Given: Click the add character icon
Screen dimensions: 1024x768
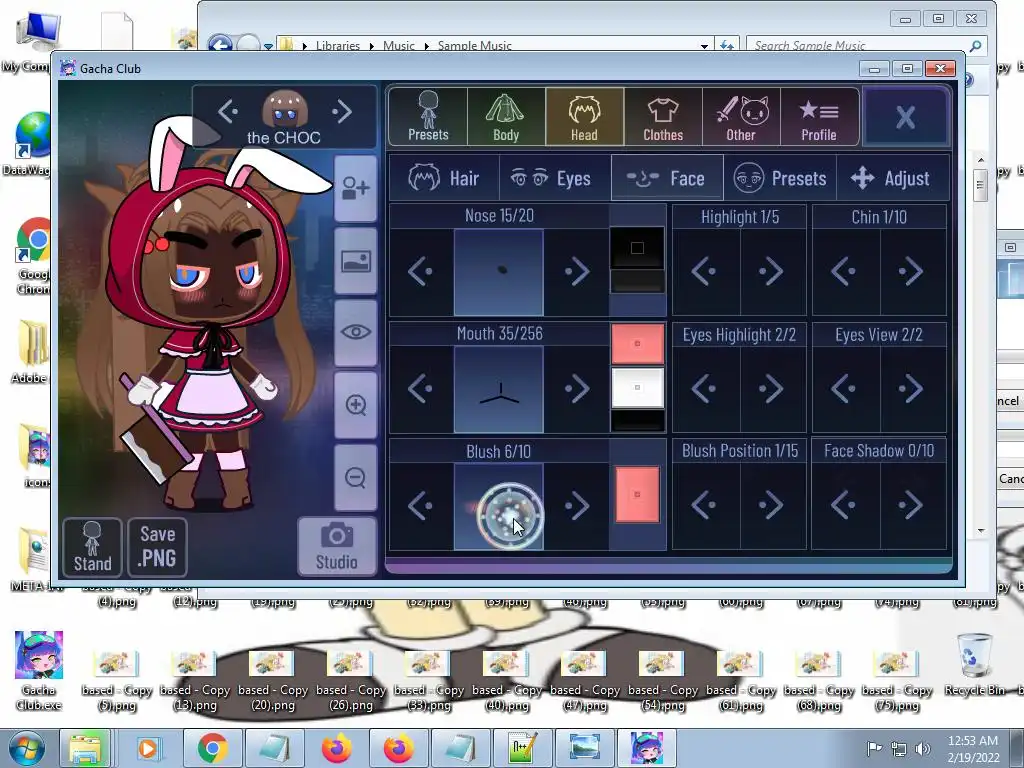Looking at the screenshot, I should pyautogui.click(x=356, y=189).
